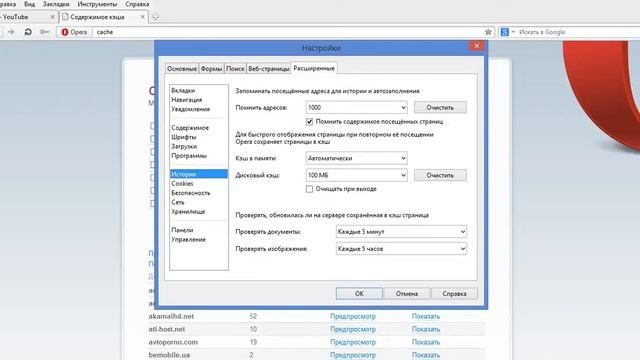640x360 pixels.
Task: Bookmark page with the star icon
Action: (x=488, y=32)
